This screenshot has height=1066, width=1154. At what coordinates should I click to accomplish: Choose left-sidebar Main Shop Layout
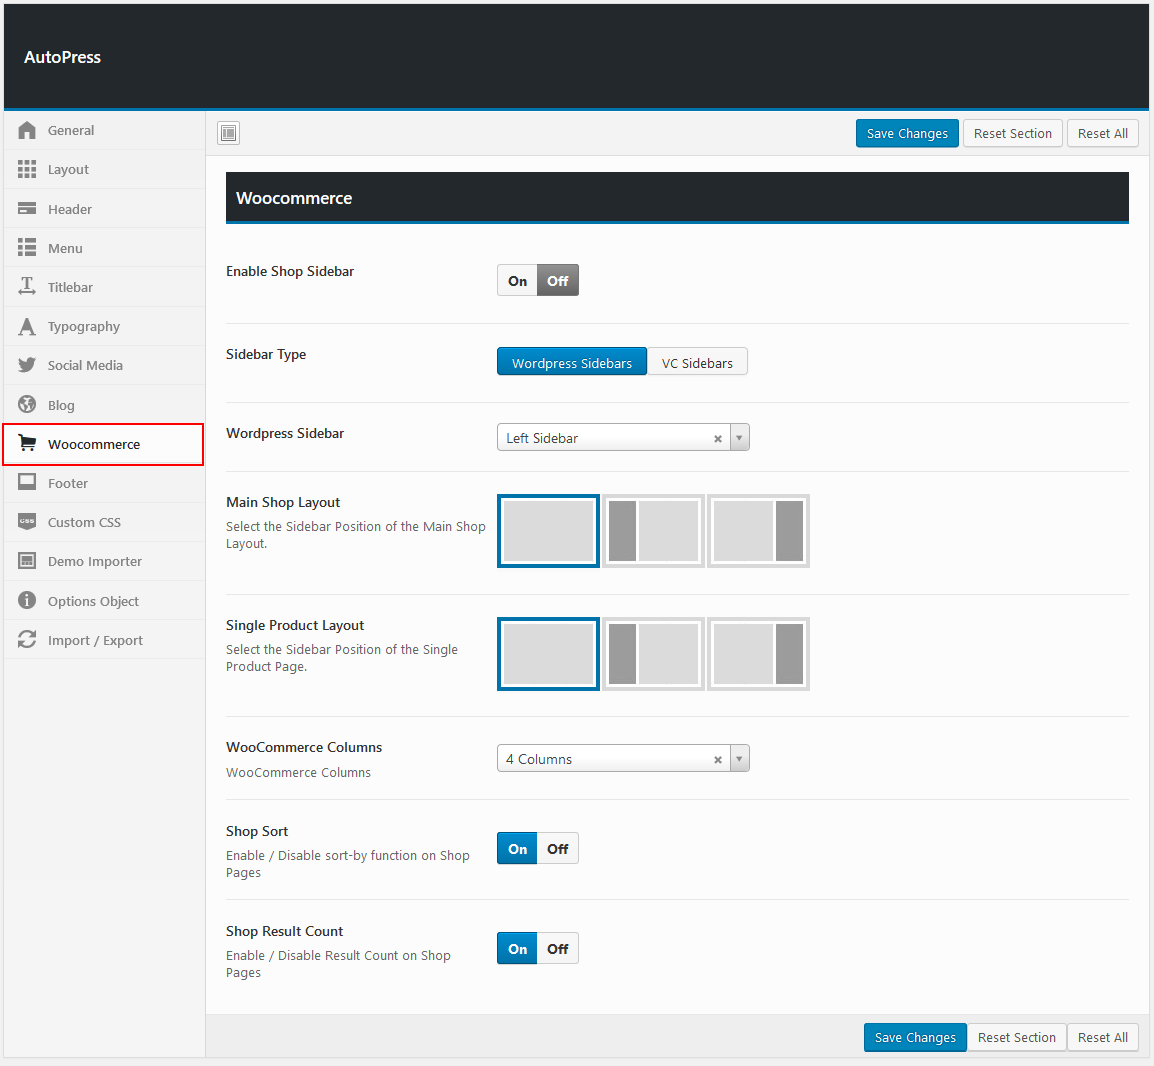(x=654, y=531)
